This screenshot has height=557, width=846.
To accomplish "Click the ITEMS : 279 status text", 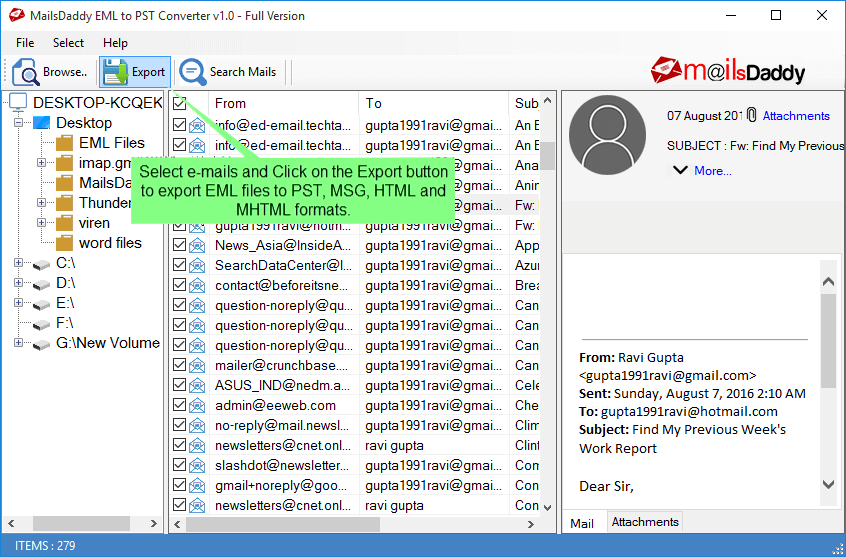I will coord(45,546).
